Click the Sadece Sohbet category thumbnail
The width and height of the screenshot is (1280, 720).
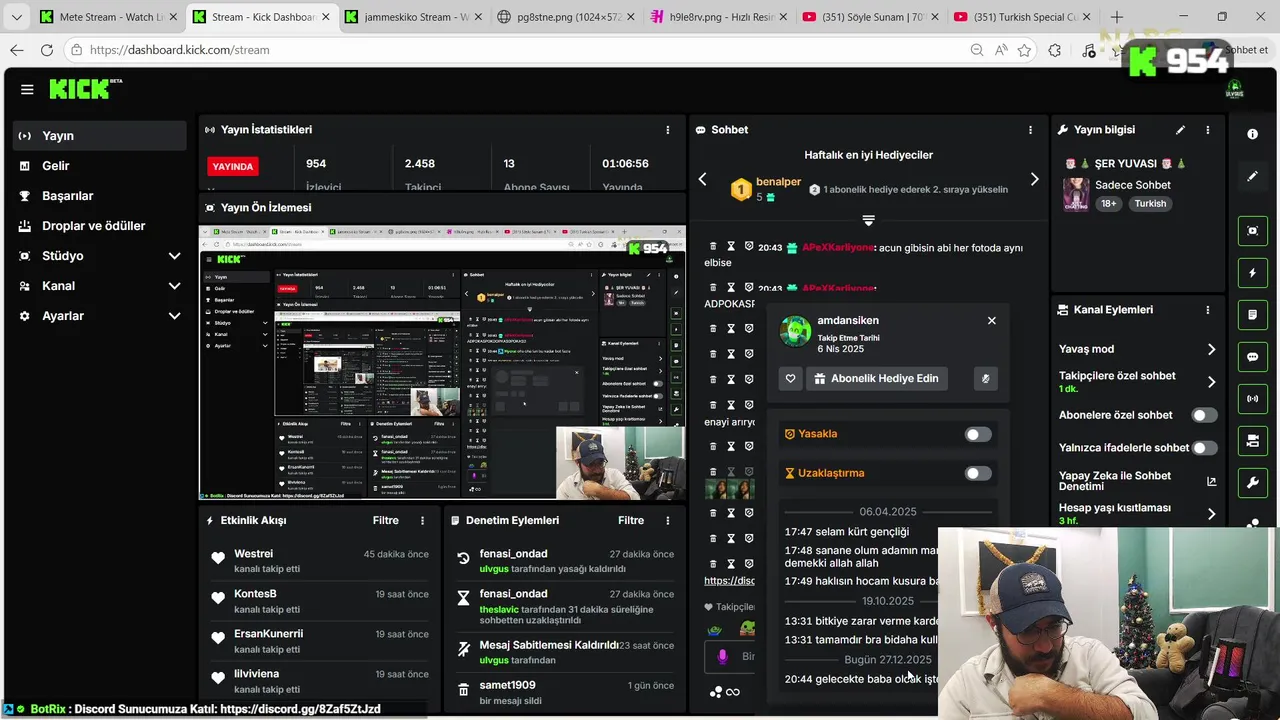pos(1076,194)
